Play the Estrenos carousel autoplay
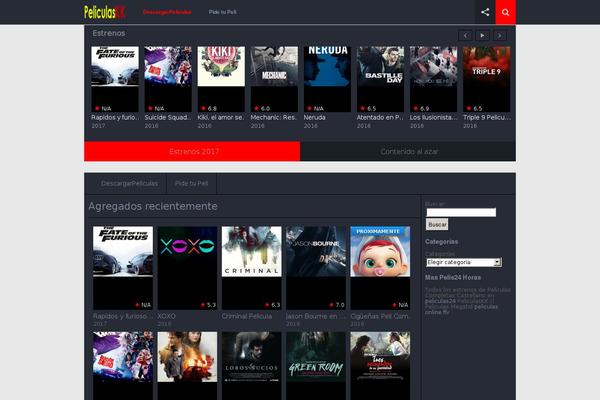The image size is (600, 400). tap(482, 36)
